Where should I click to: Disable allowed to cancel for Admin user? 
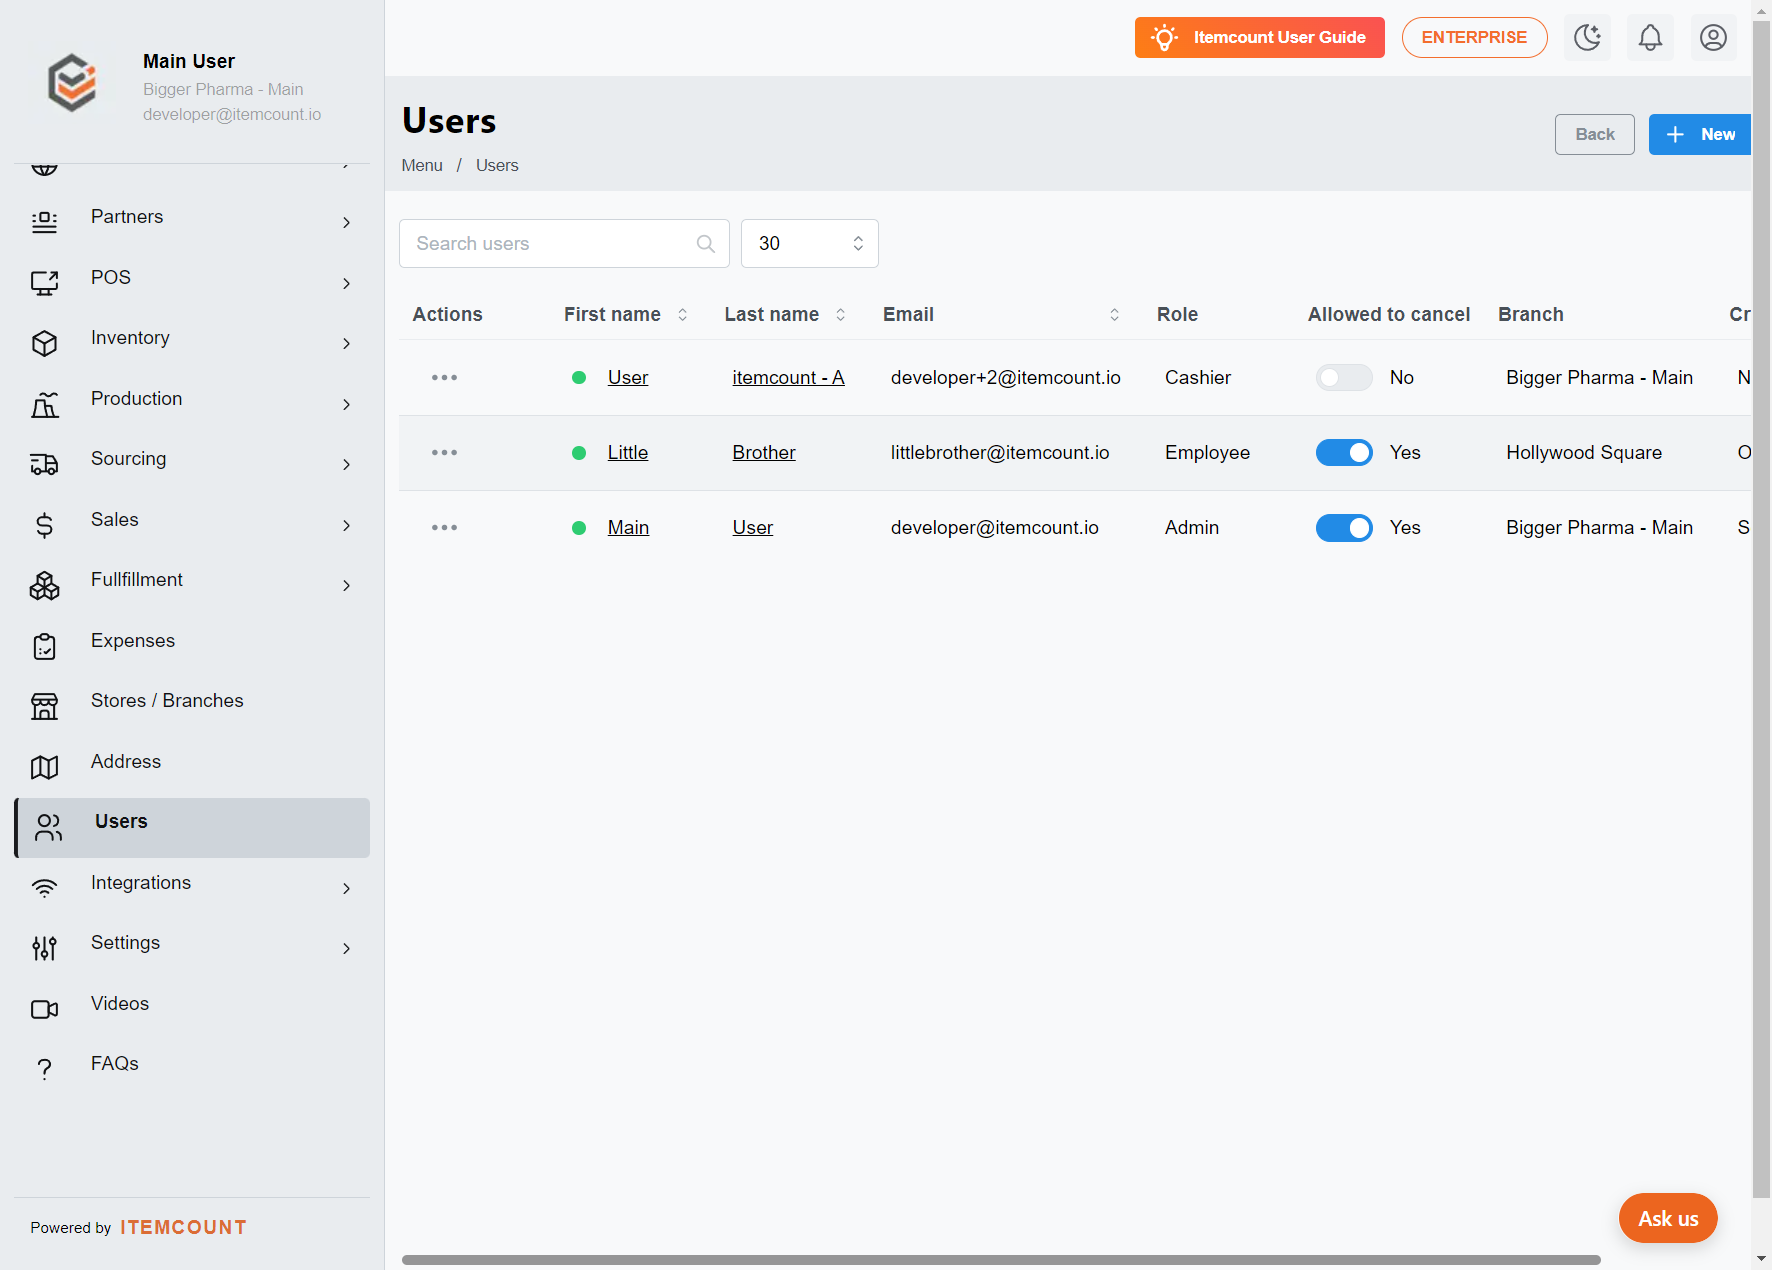click(x=1344, y=528)
